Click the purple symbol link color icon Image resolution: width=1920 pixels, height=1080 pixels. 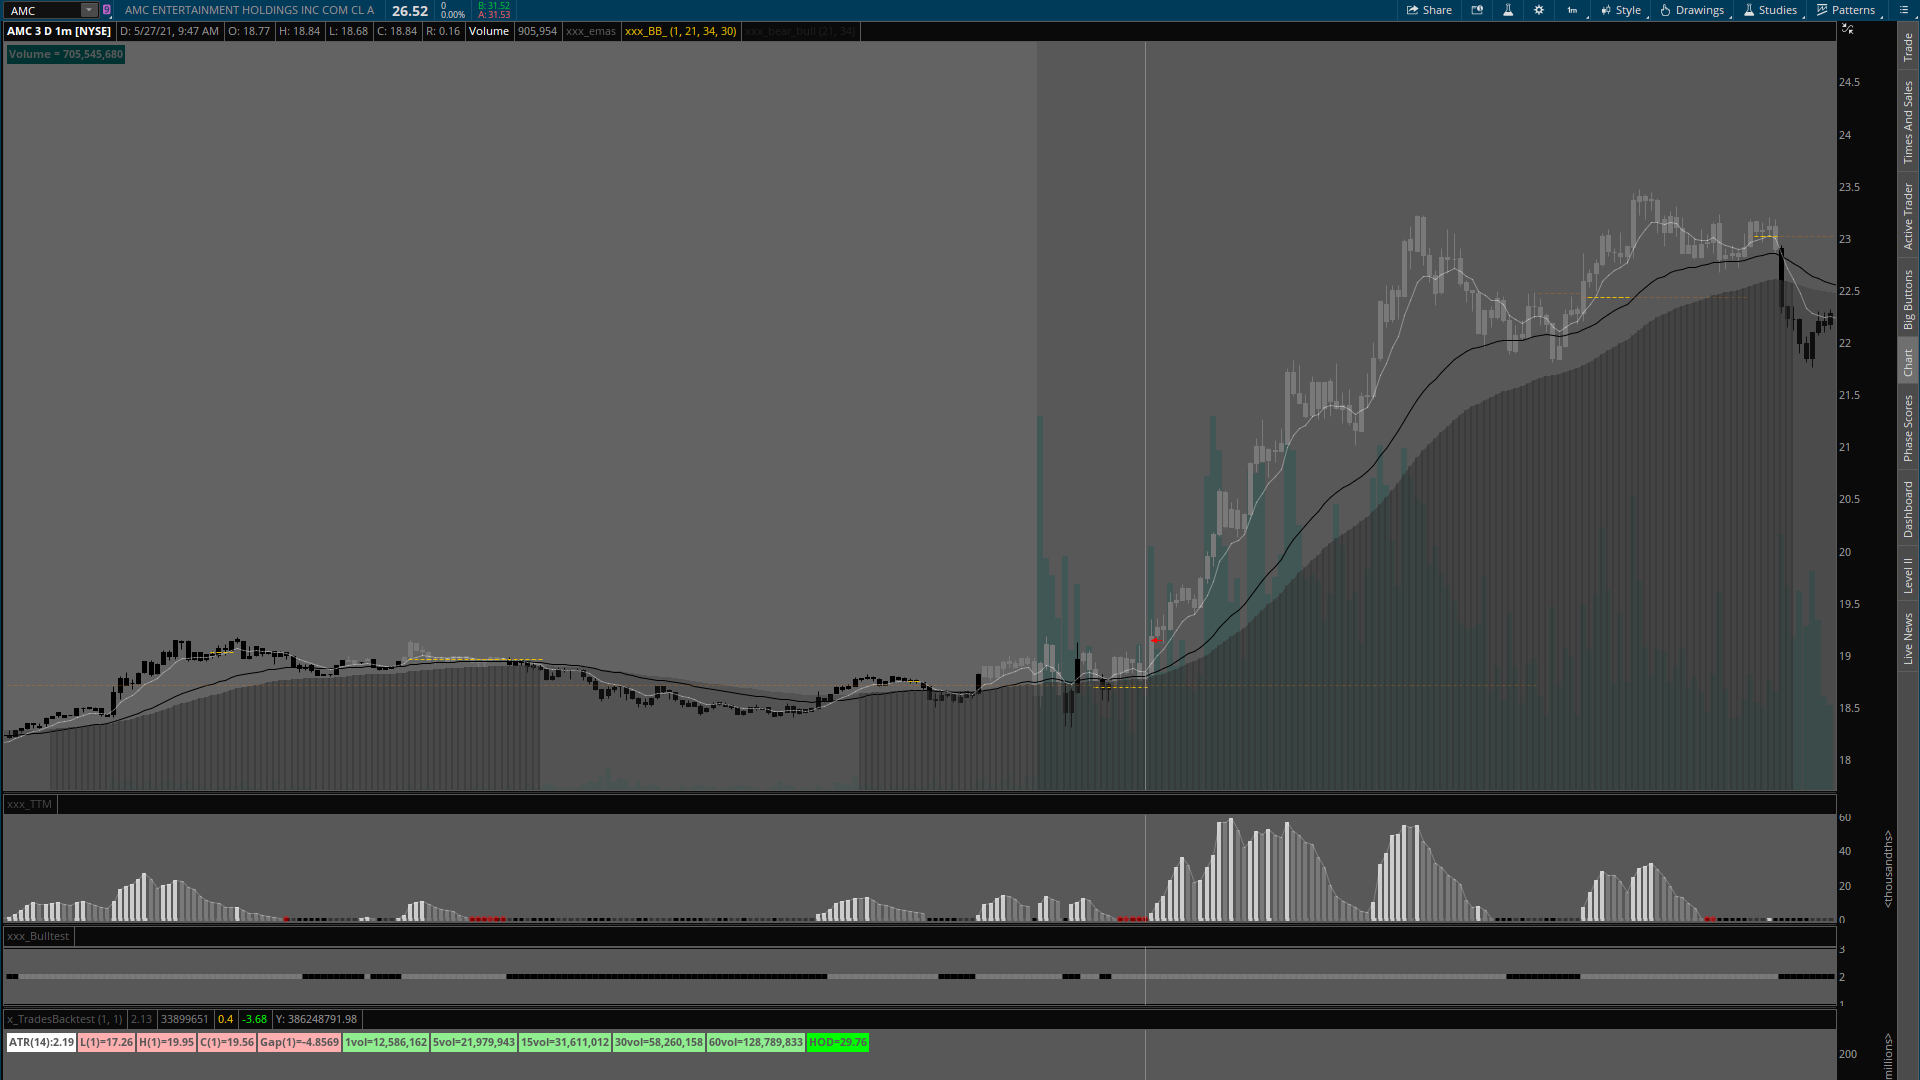(107, 10)
